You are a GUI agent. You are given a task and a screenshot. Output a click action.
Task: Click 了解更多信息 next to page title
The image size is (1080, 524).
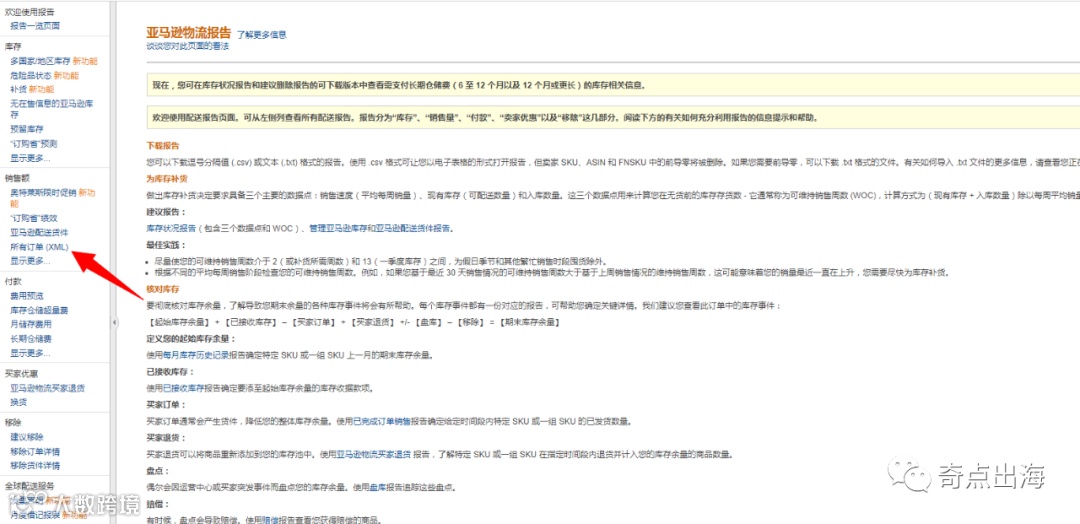pos(262,34)
